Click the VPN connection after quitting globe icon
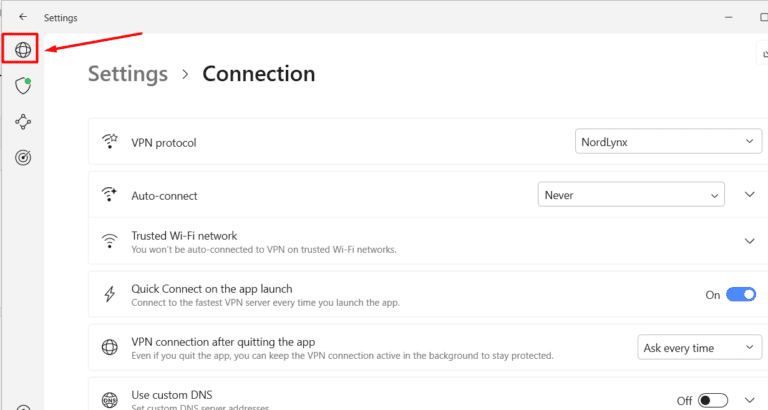768x410 pixels. (110, 348)
